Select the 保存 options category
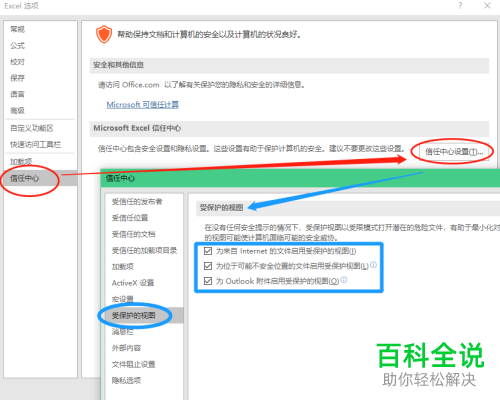Image resolution: width=500 pixels, height=400 pixels. click(17, 78)
